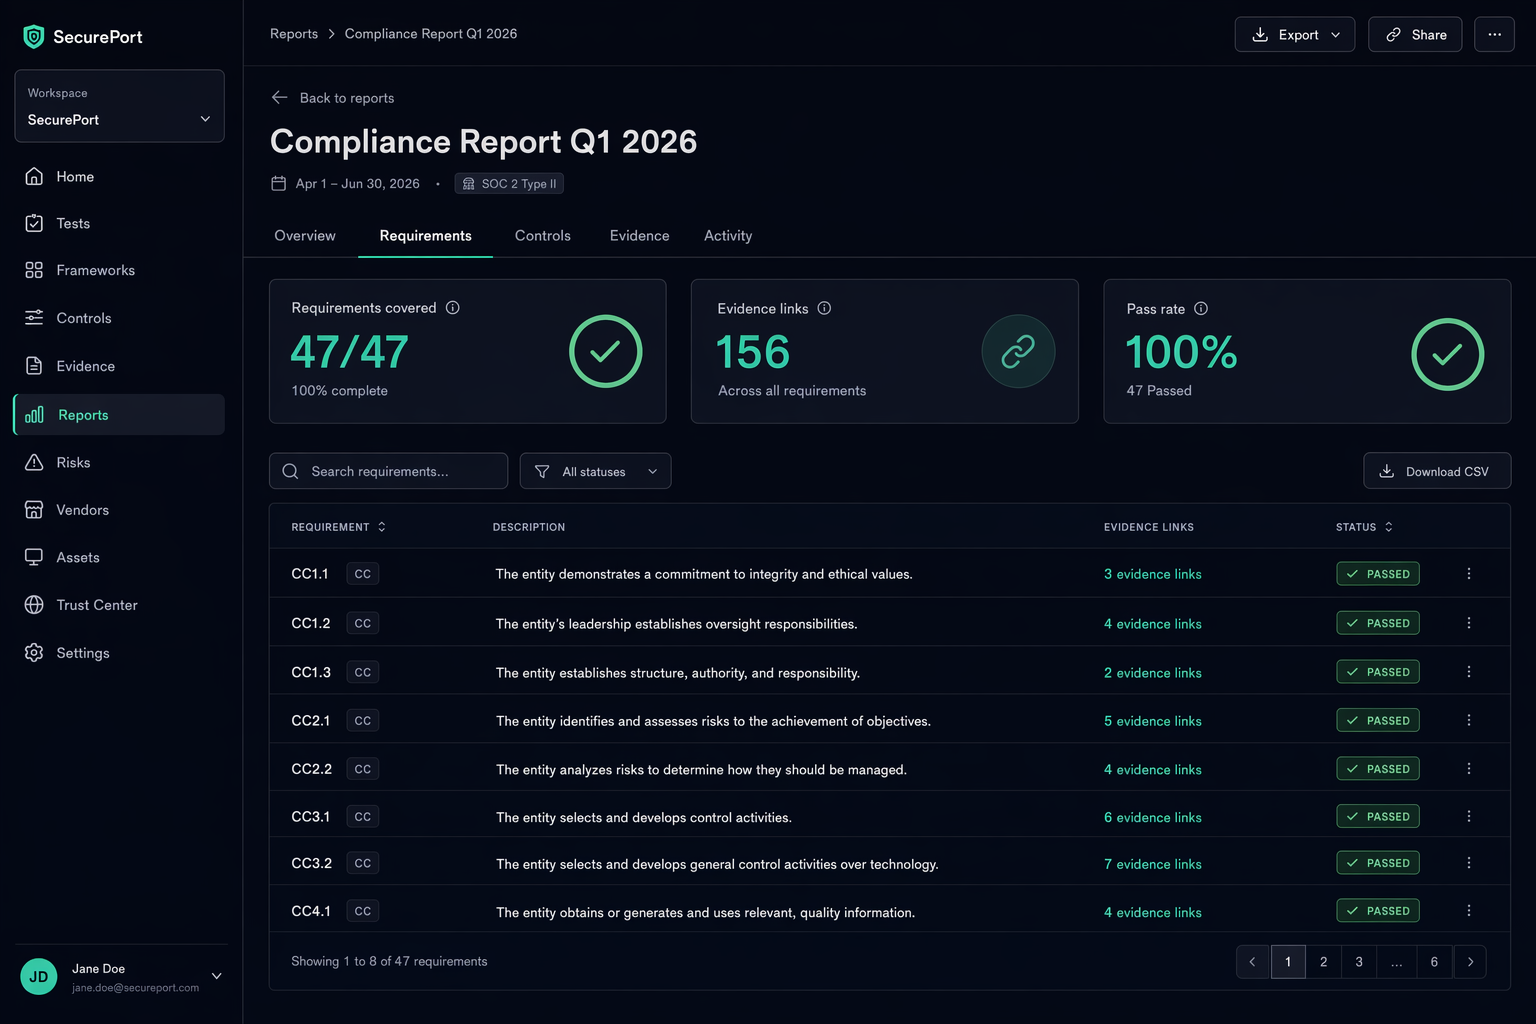Click info icon beside Pass rate
Viewport: 1536px width, 1024px height.
click(x=1201, y=308)
